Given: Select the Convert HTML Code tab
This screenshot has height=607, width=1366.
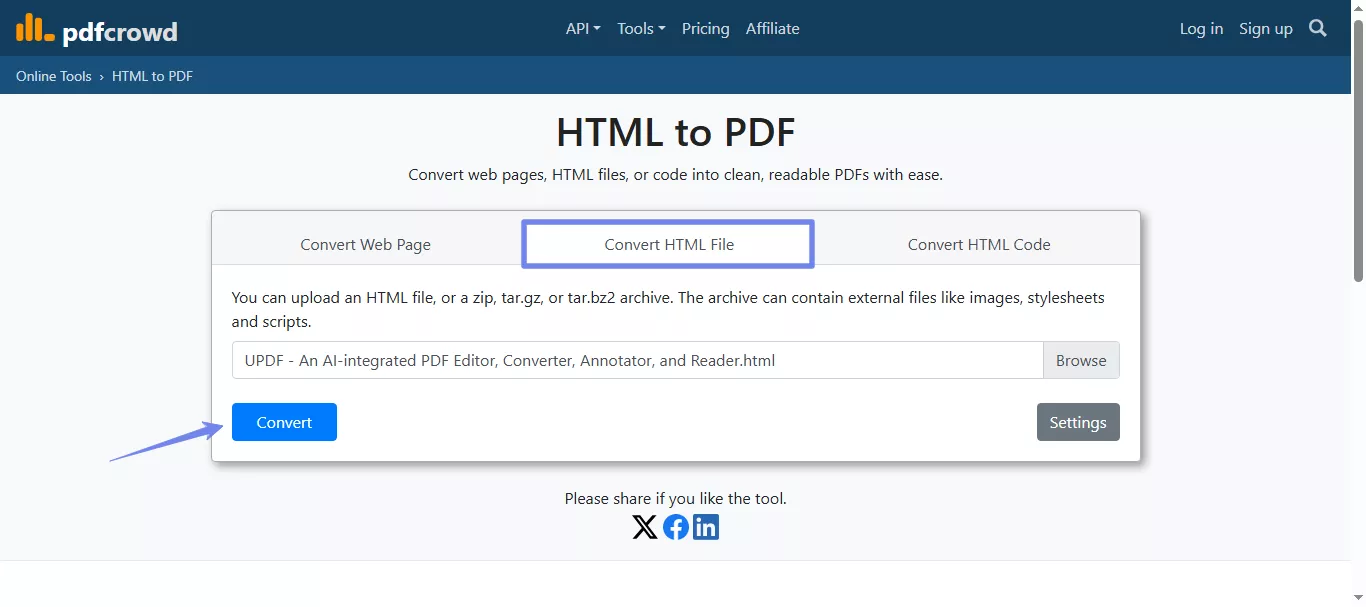Looking at the screenshot, I should tap(978, 244).
